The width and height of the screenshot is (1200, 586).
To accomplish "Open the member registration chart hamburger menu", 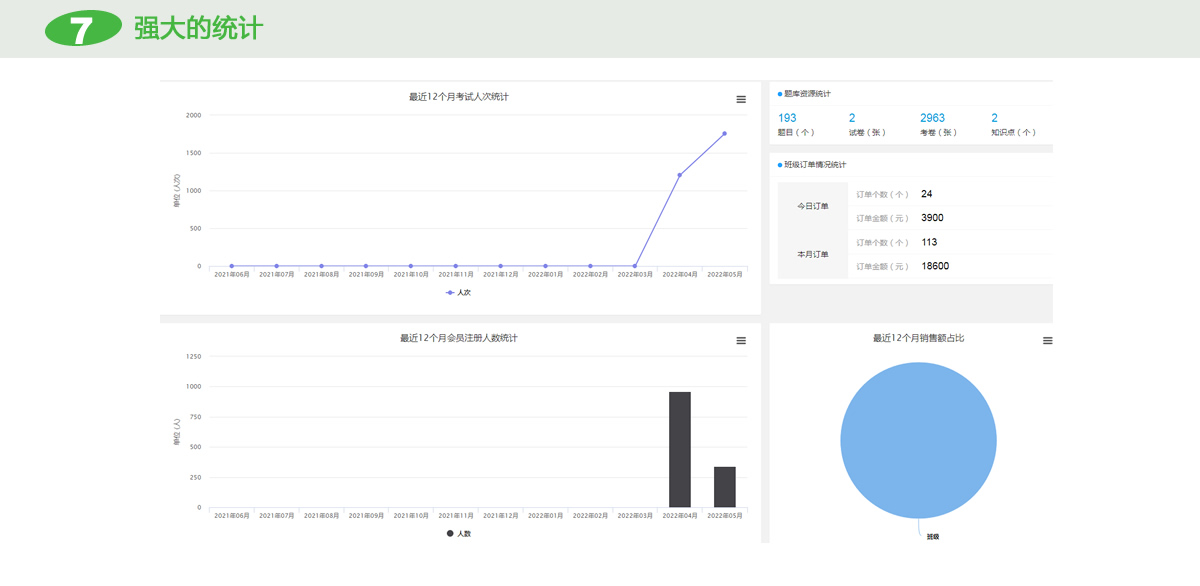I will (741, 341).
